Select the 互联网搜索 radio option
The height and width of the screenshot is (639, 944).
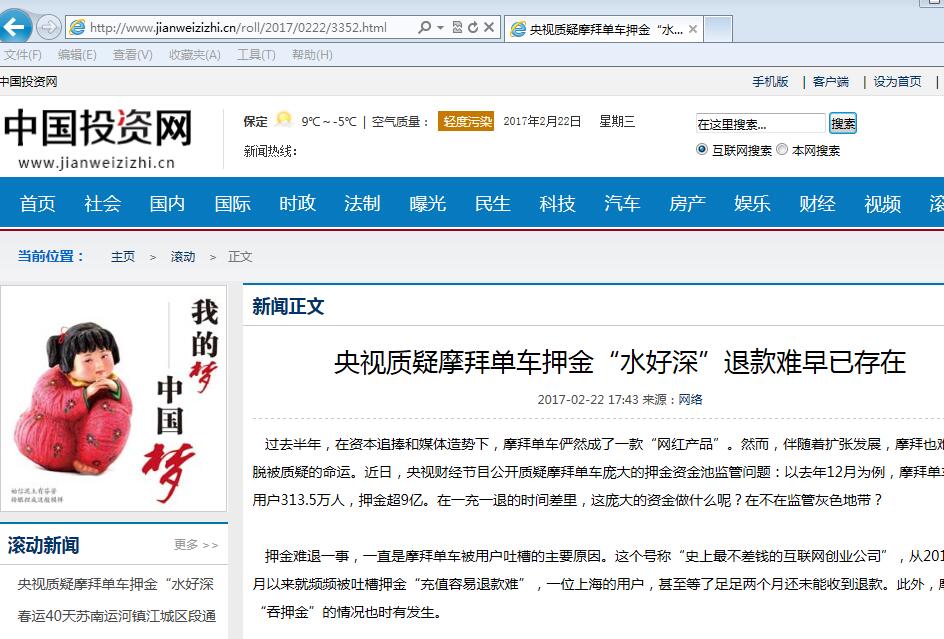pyautogui.click(x=701, y=149)
